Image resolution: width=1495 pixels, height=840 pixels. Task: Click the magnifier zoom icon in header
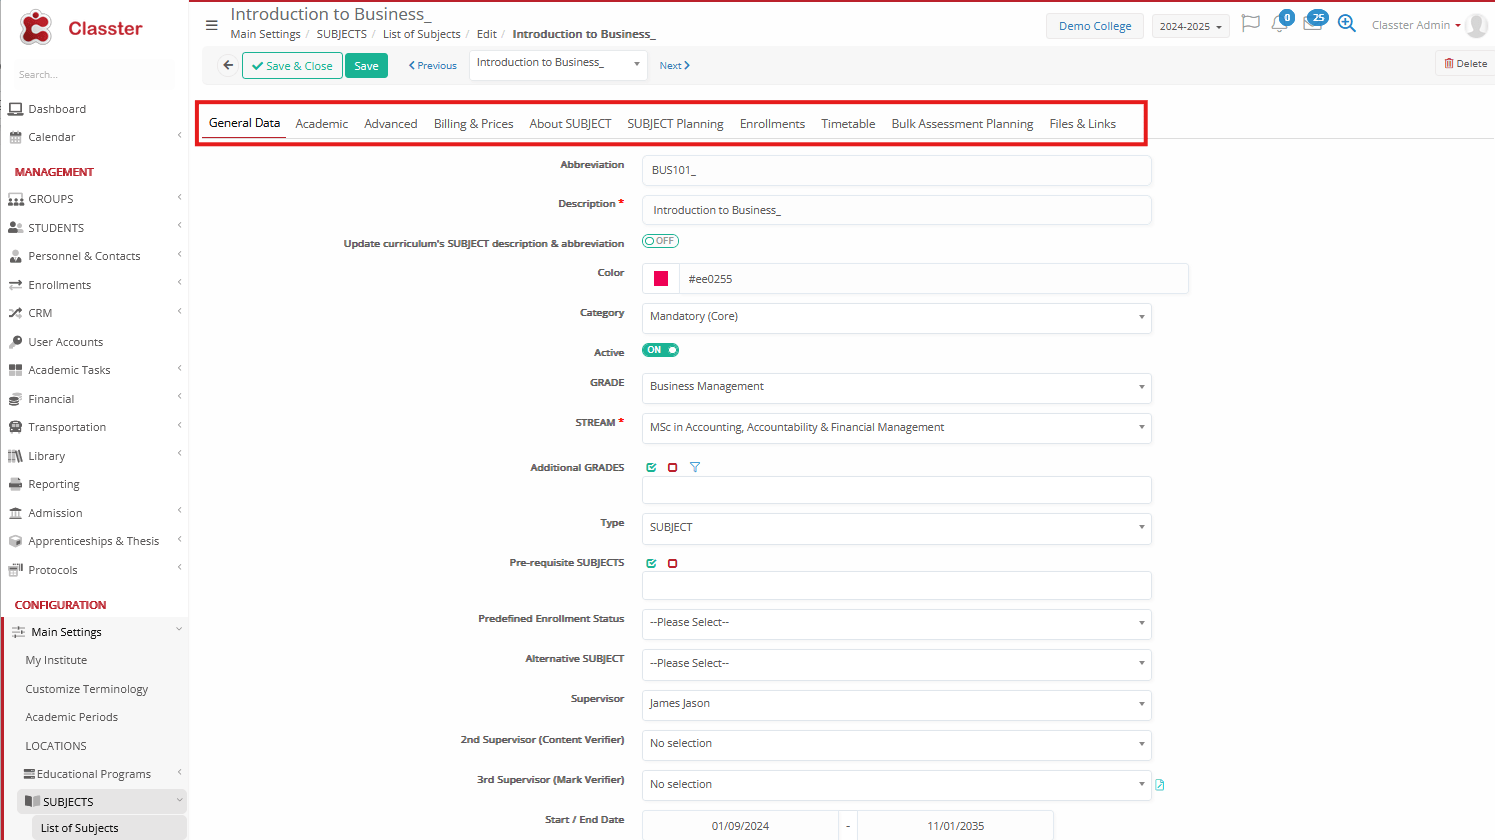(1347, 24)
